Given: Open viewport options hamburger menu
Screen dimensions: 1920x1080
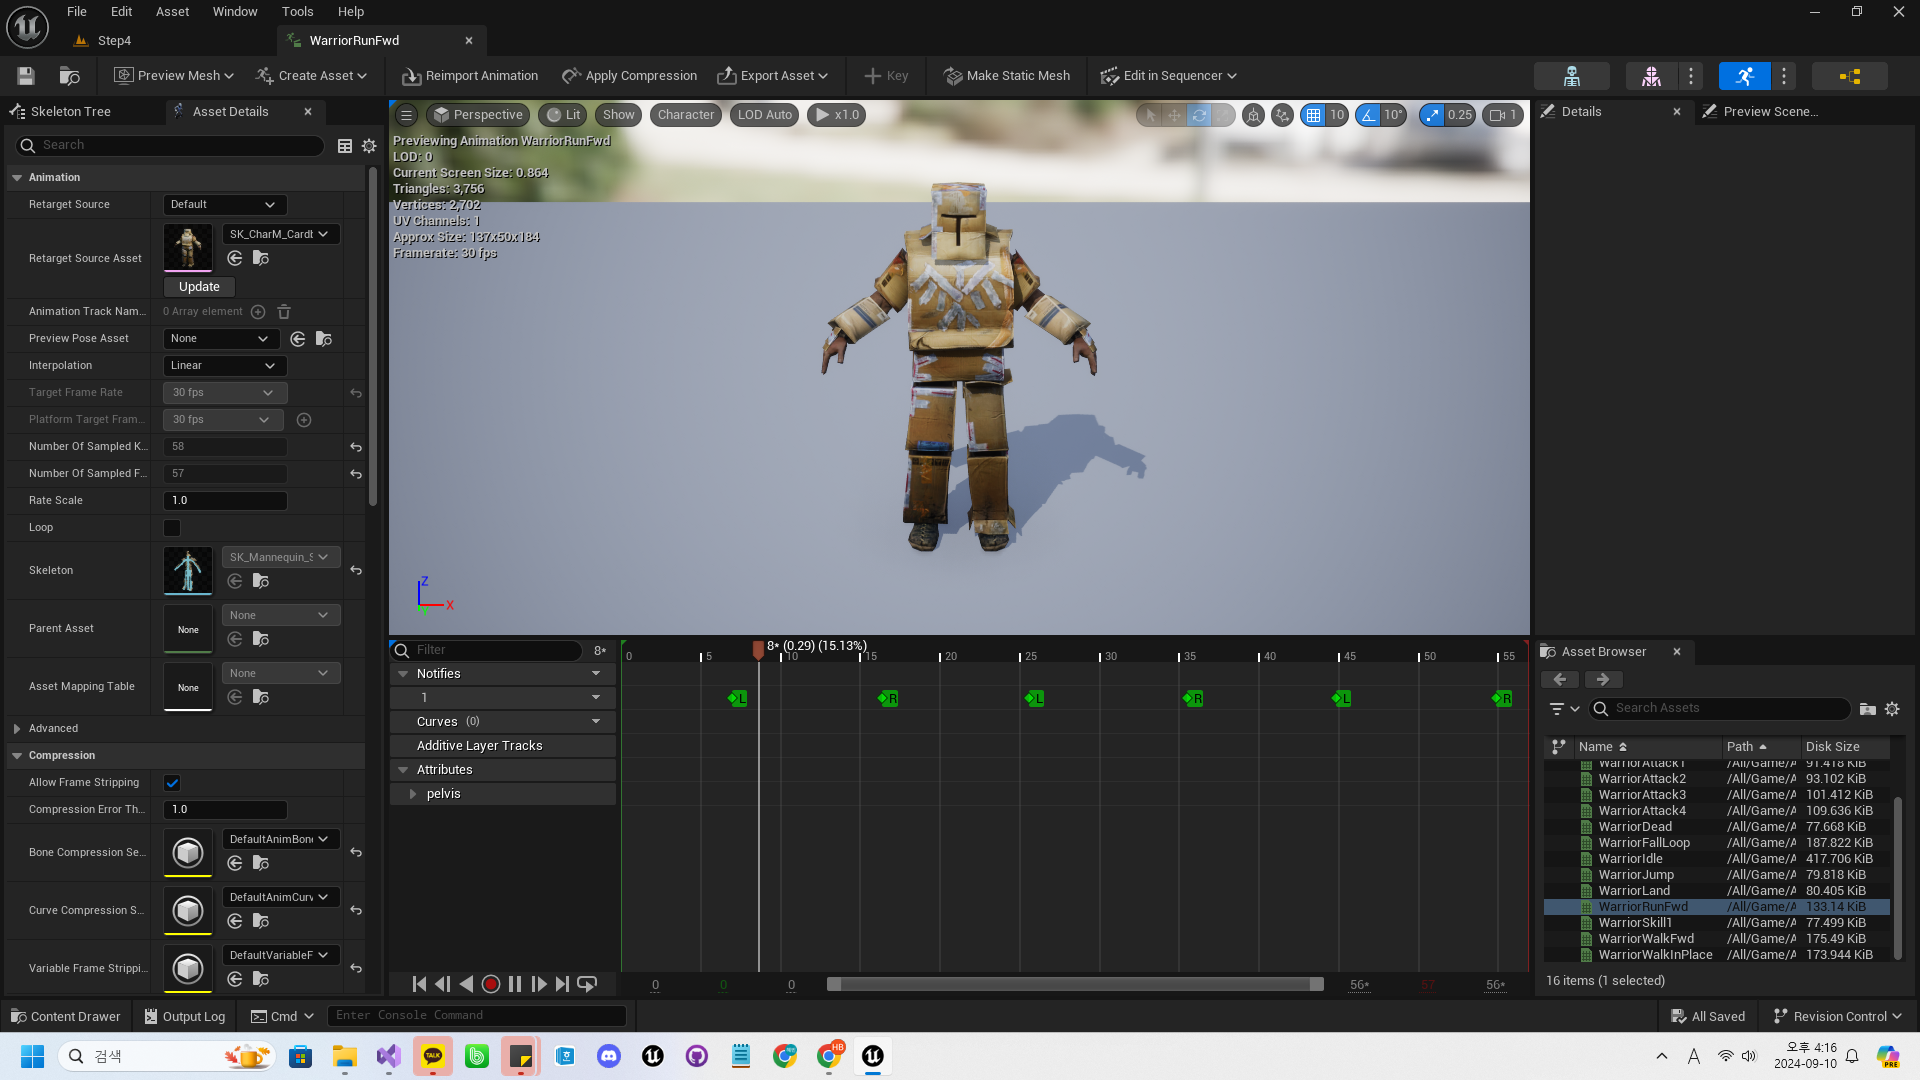Looking at the screenshot, I should [406, 115].
